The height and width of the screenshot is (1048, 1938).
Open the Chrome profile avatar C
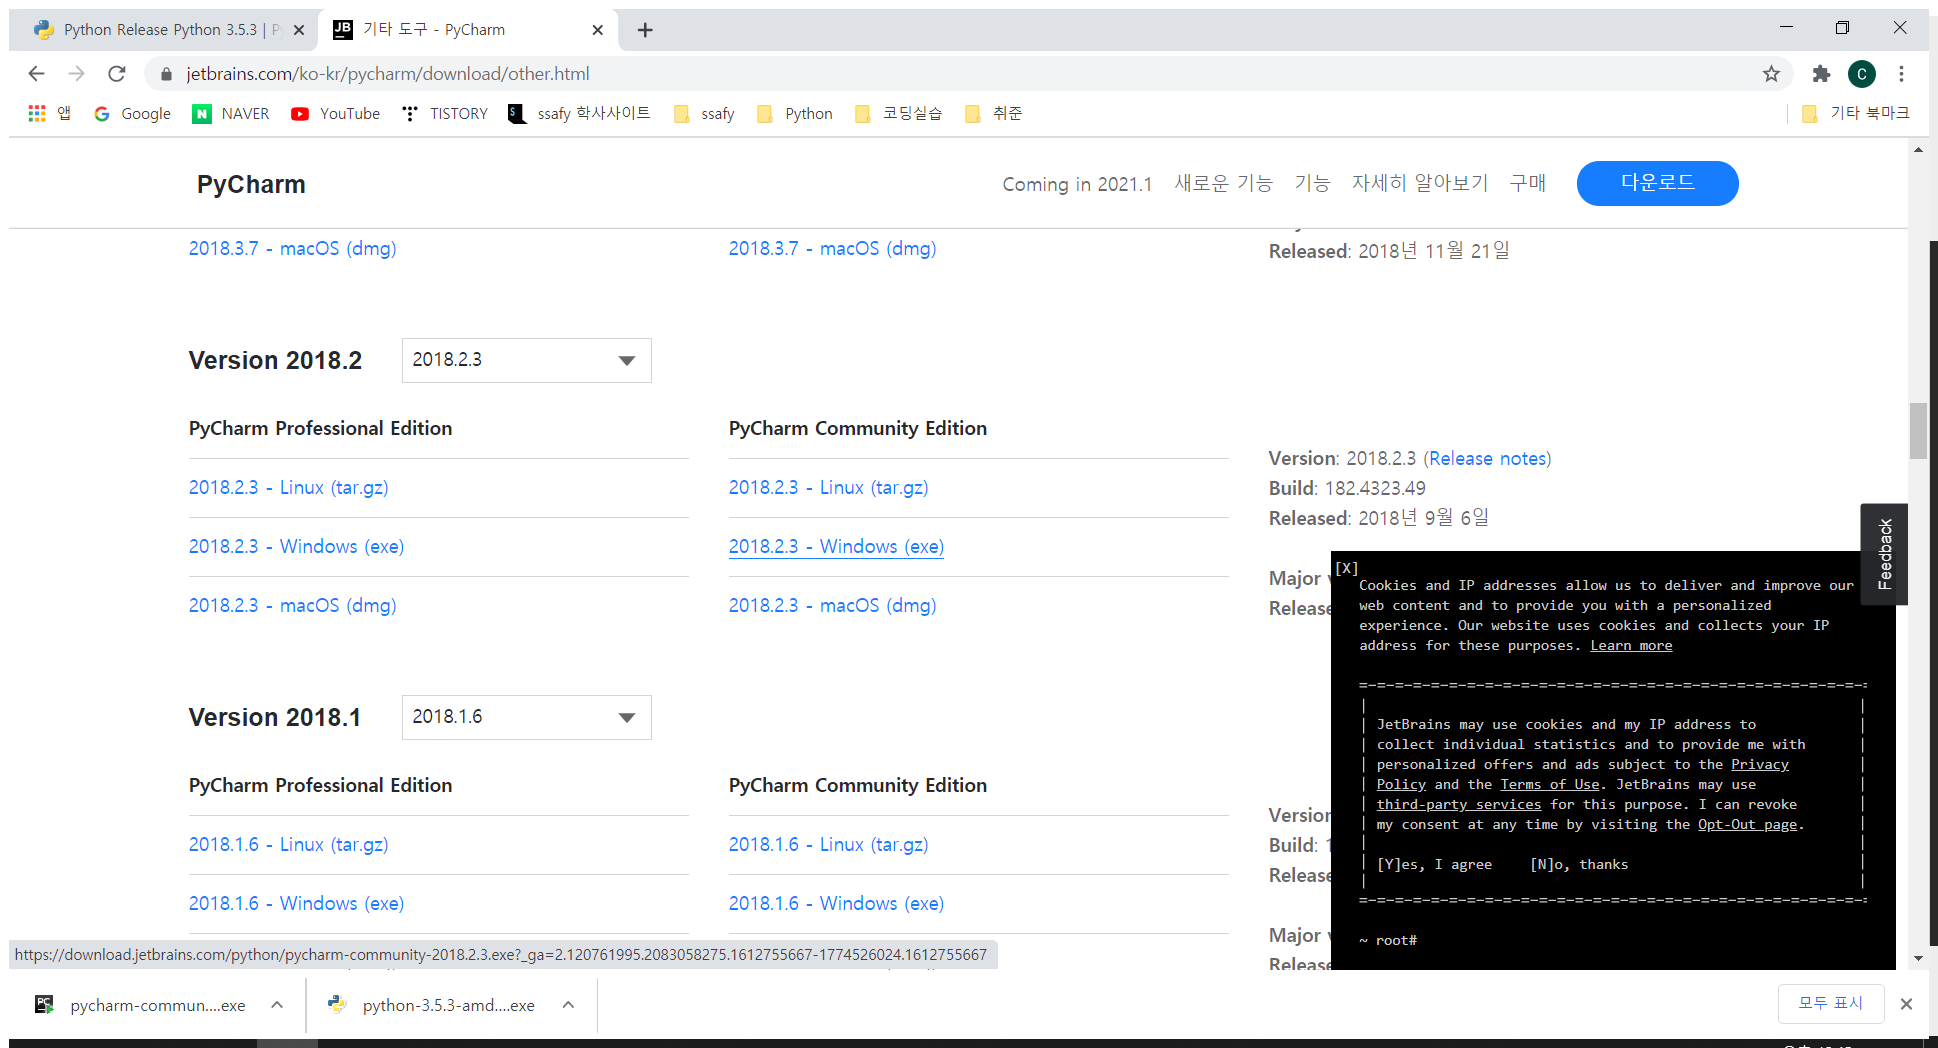1862,73
